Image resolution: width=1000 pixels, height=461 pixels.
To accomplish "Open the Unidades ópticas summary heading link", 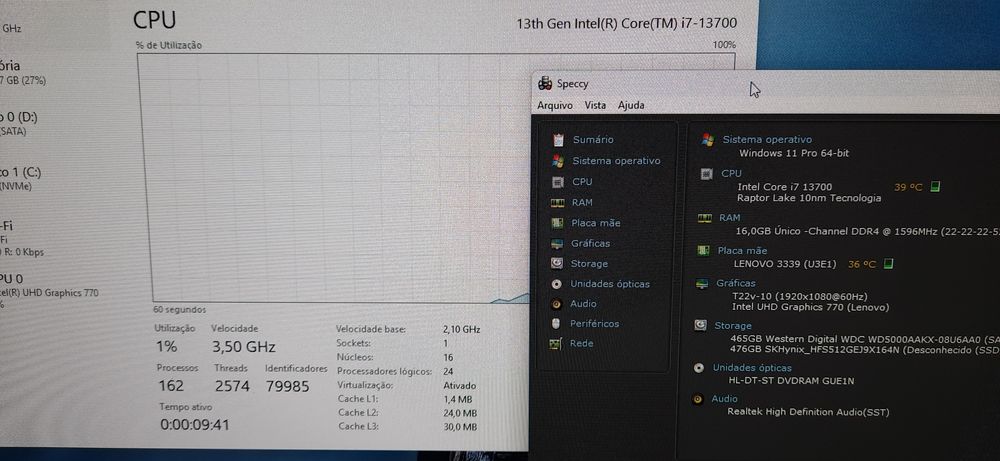I will point(752,368).
